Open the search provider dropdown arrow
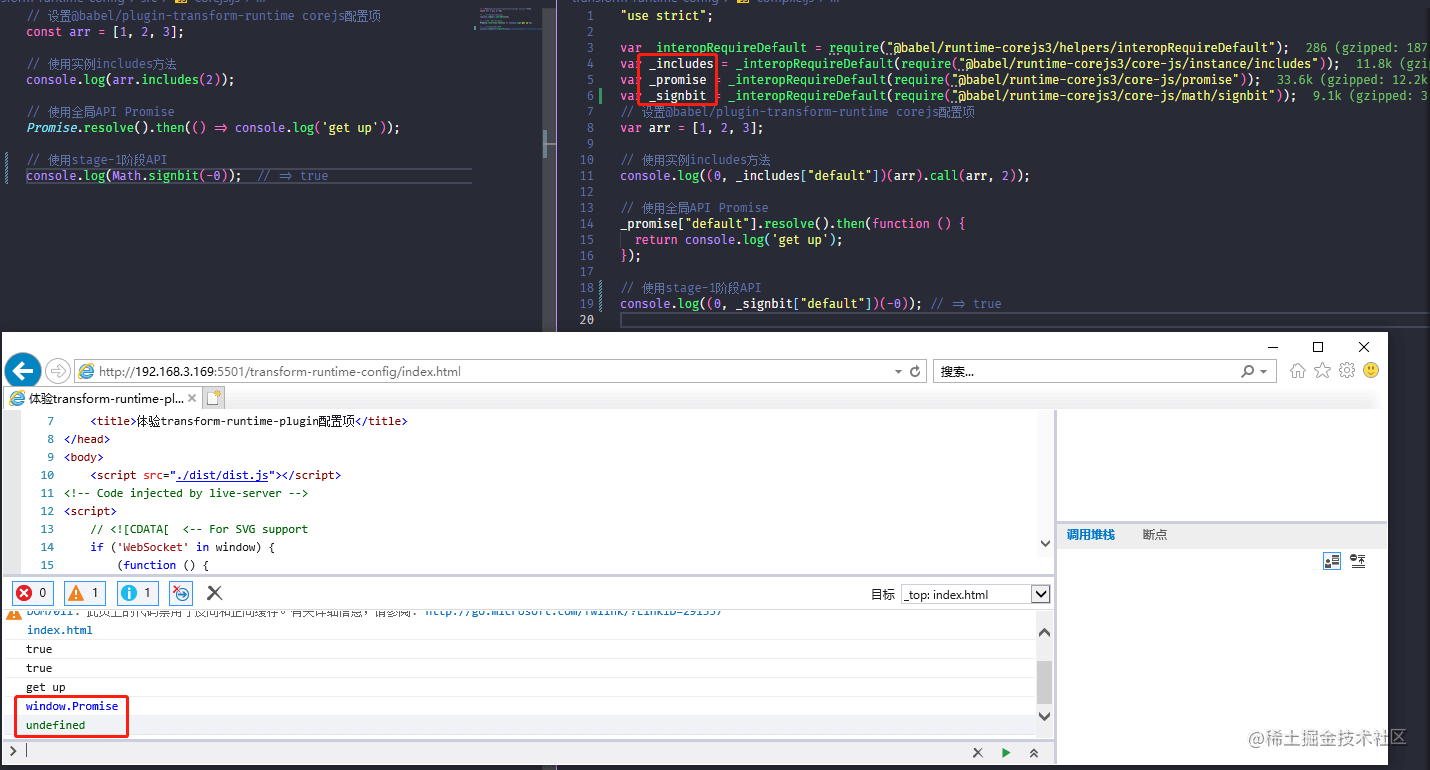 click(1264, 371)
